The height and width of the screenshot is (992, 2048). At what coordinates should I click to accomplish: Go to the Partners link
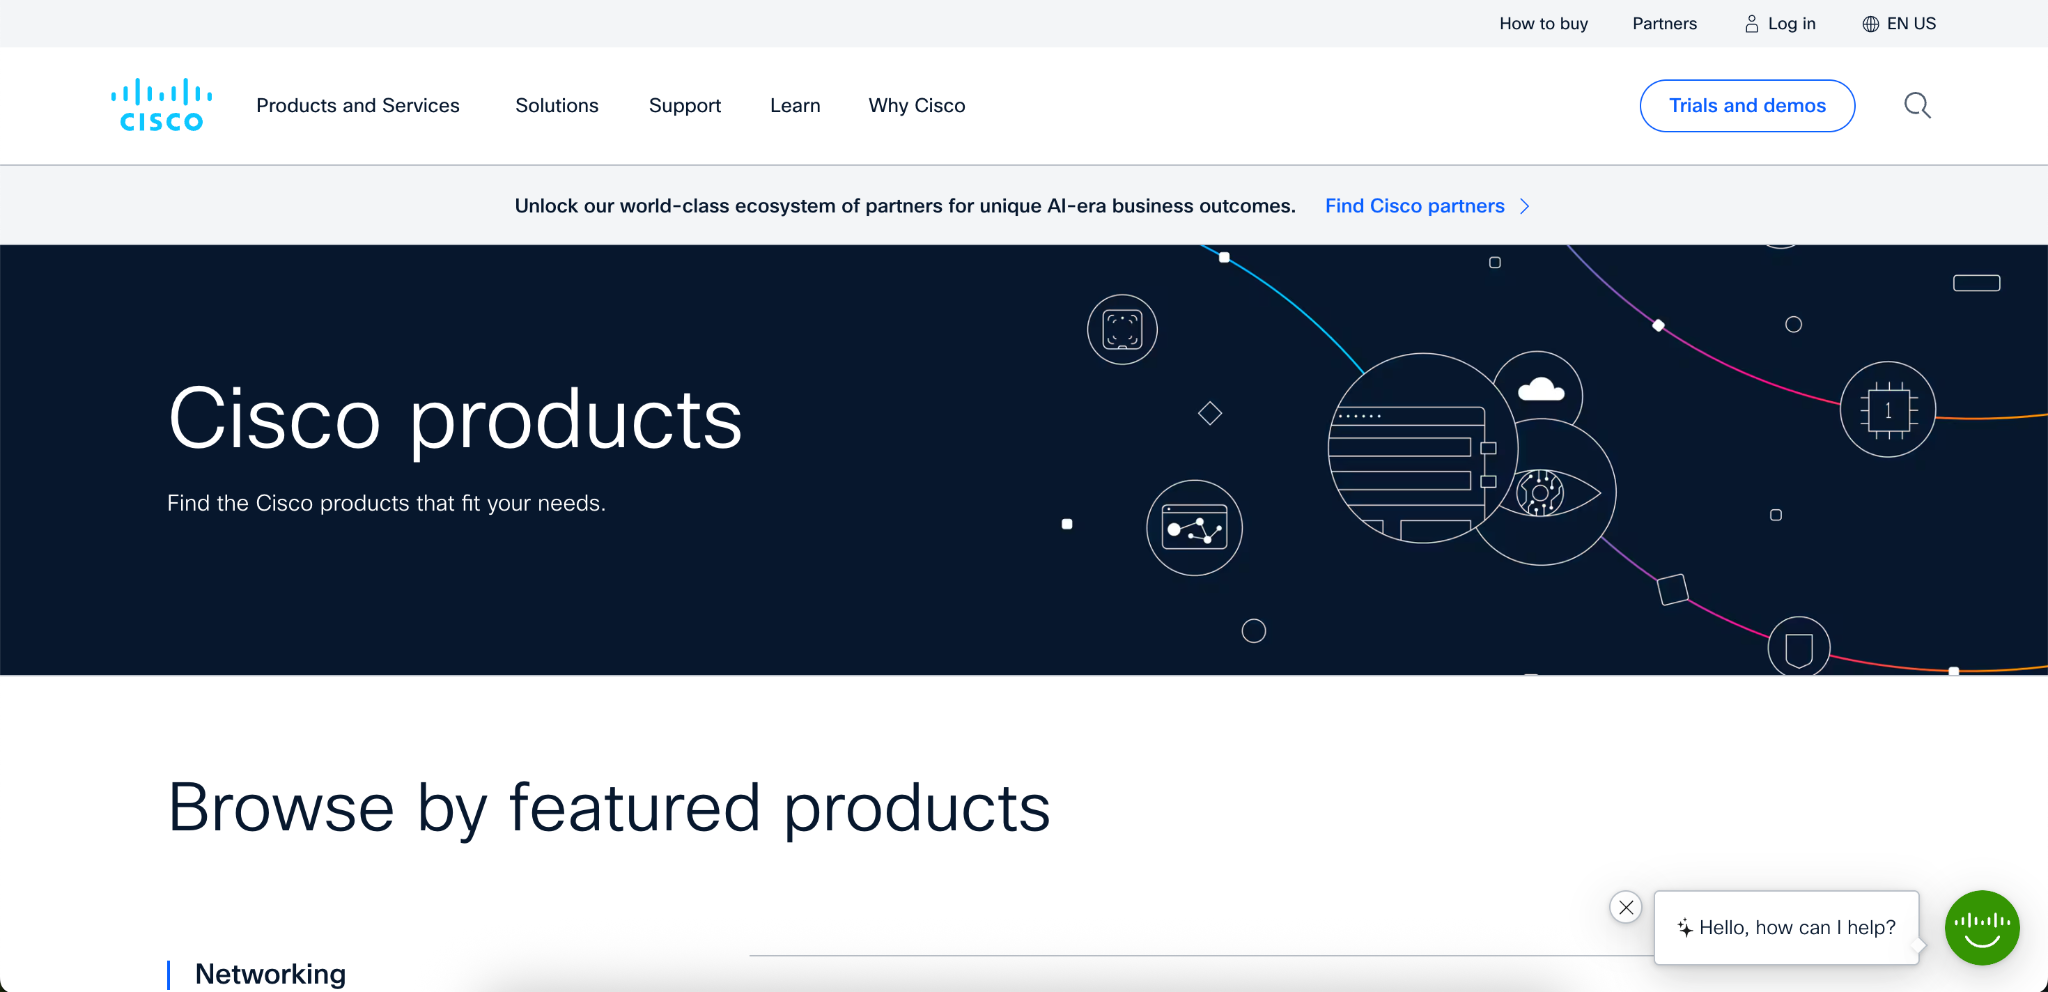point(1664,24)
